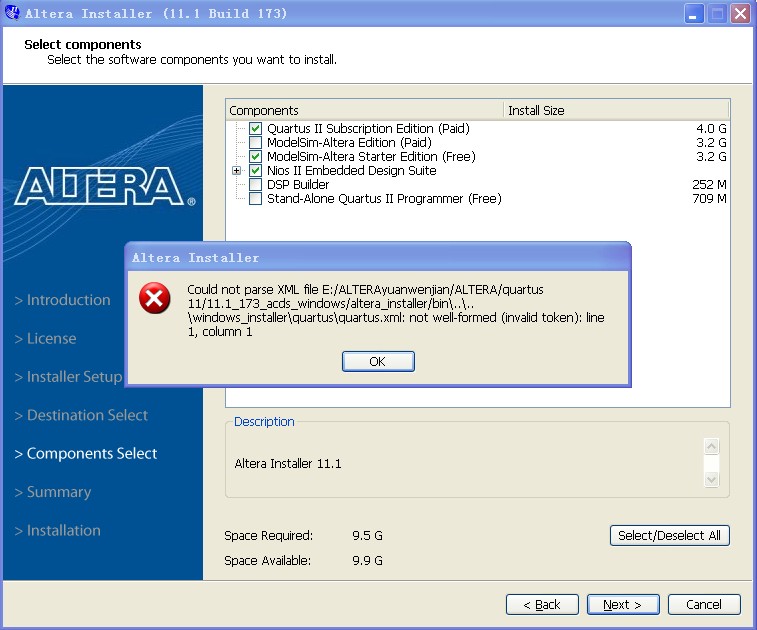Check Stand-Alone Quartus II Programmer (Free)
This screenshot has height=630, width=757.
tap(255, 198)
